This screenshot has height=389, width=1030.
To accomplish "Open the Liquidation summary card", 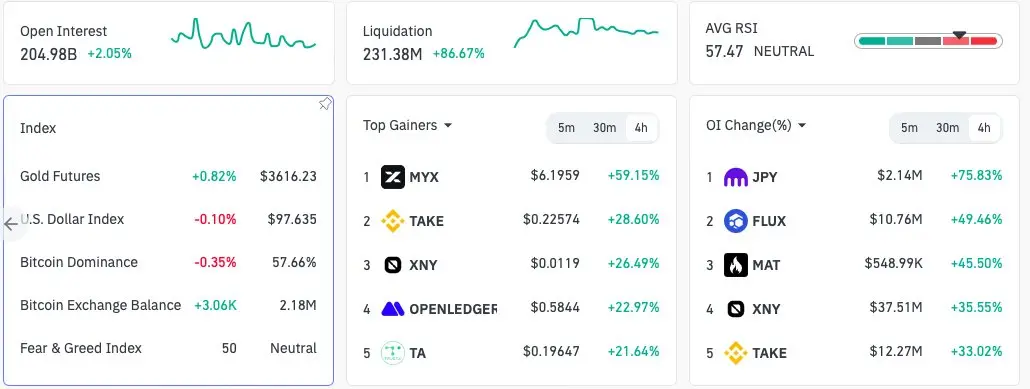I will tap(512, 43).
